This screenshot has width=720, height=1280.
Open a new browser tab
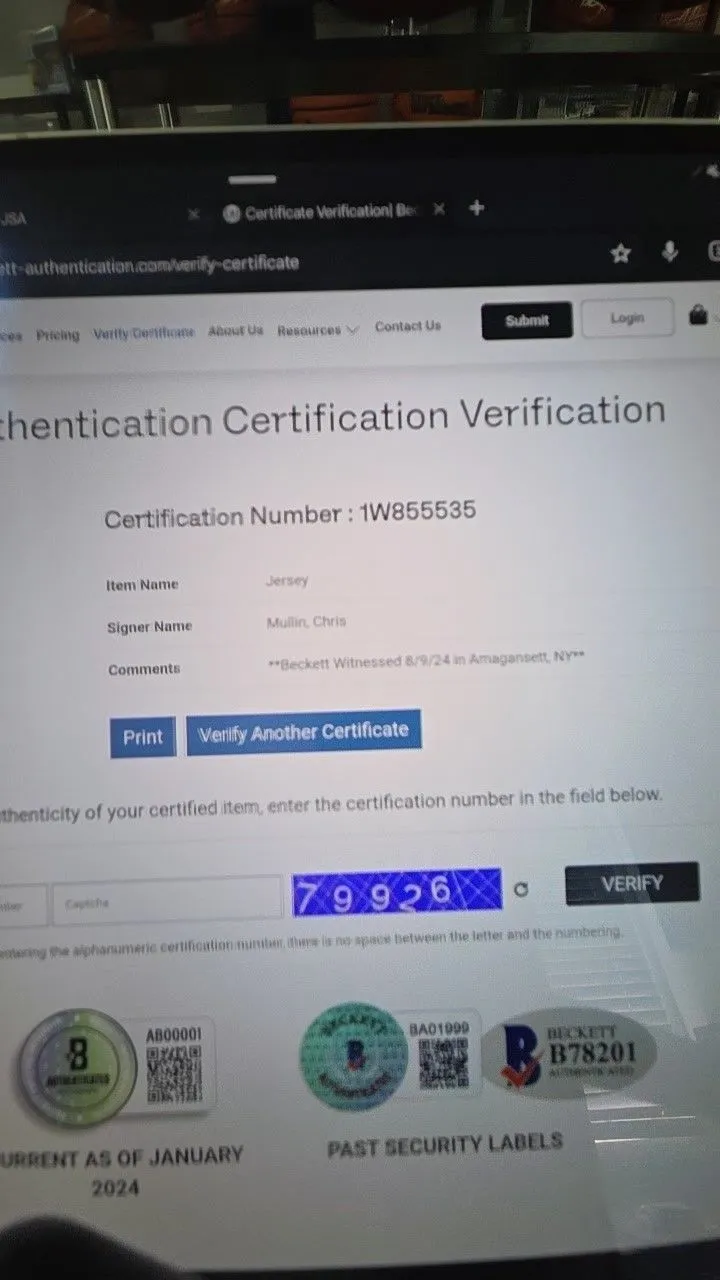coord(477,208)
